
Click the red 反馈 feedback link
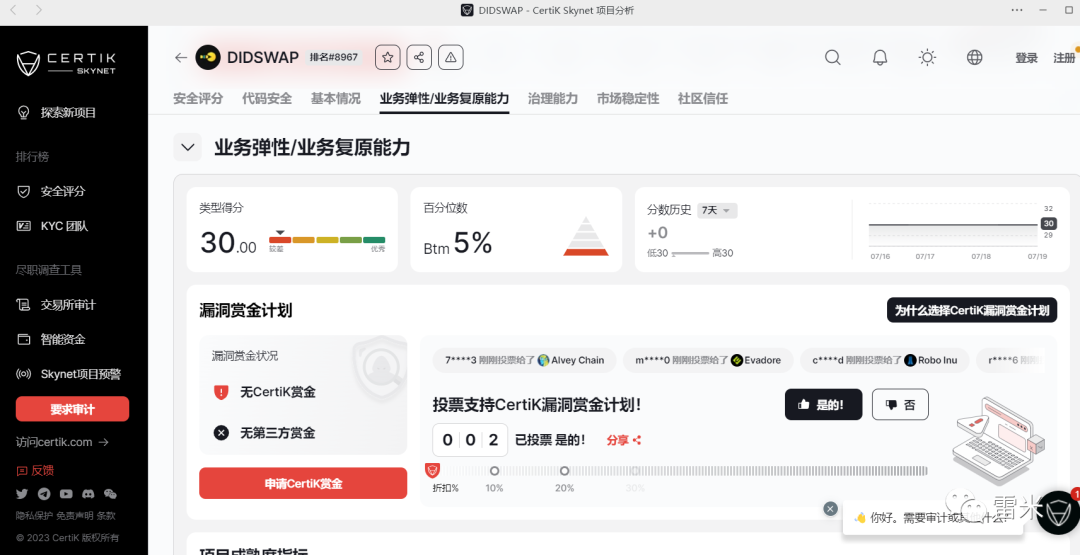tap(34, 471)
